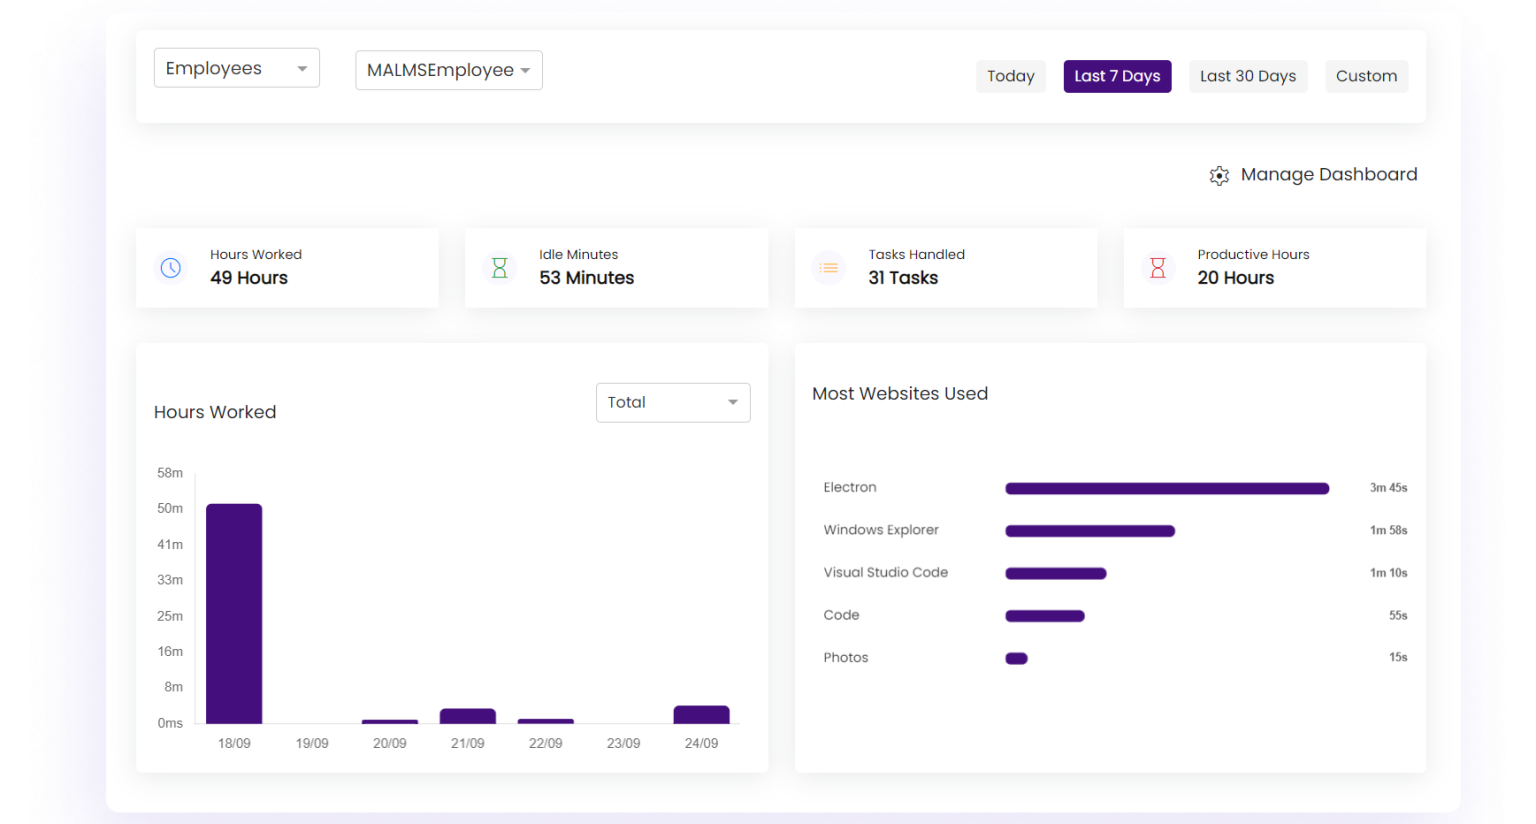Image resolution: width=1536 pixels, height=824 pixels.
Task: Click the Manage Dashboard link
Action: click(x=1328, y=174)
